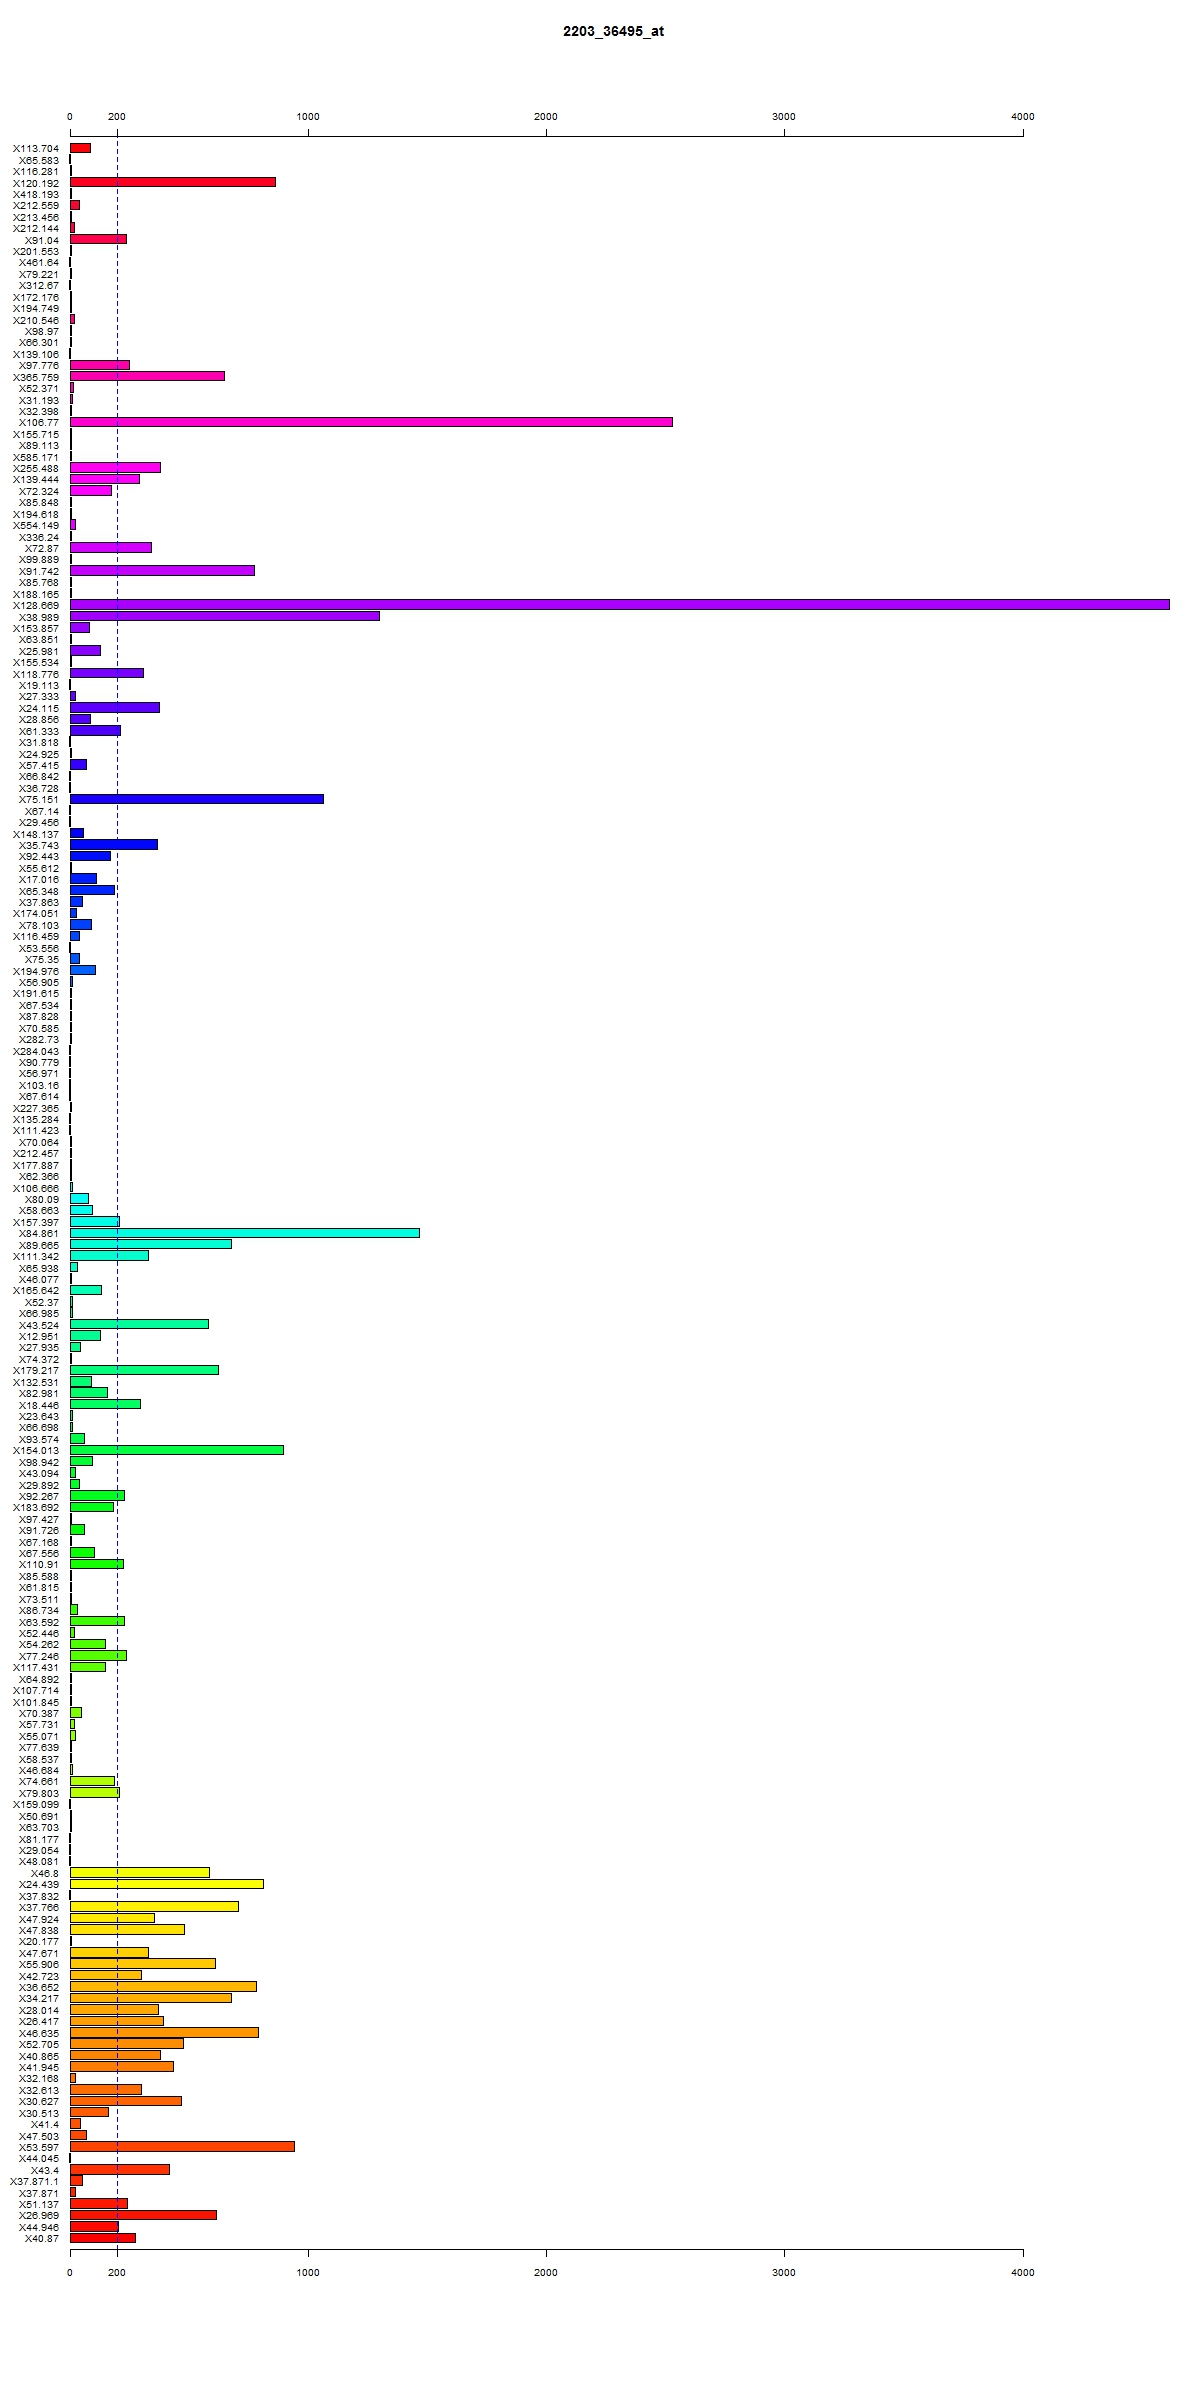
Task: Select the row label X40.87
Action: (x=42, y=2238)
